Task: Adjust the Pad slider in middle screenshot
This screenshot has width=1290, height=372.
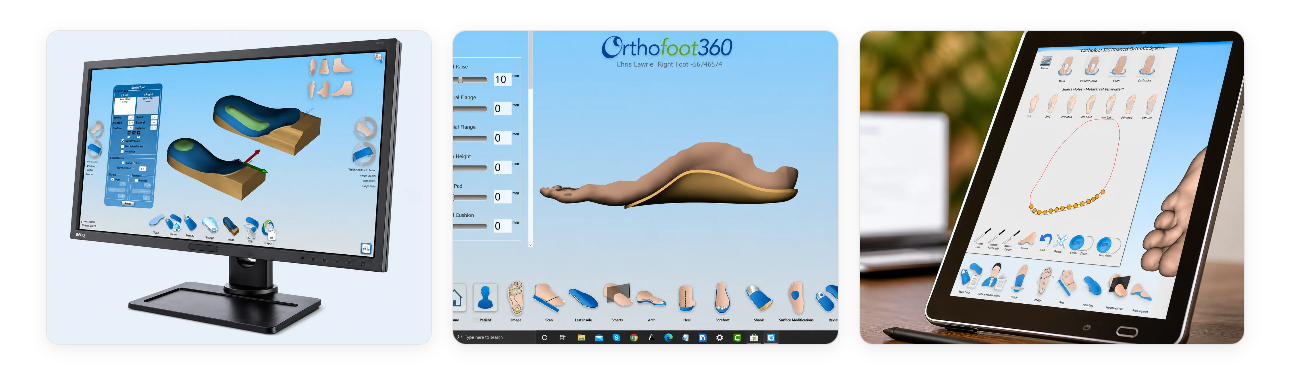Action: coord(470,198)
